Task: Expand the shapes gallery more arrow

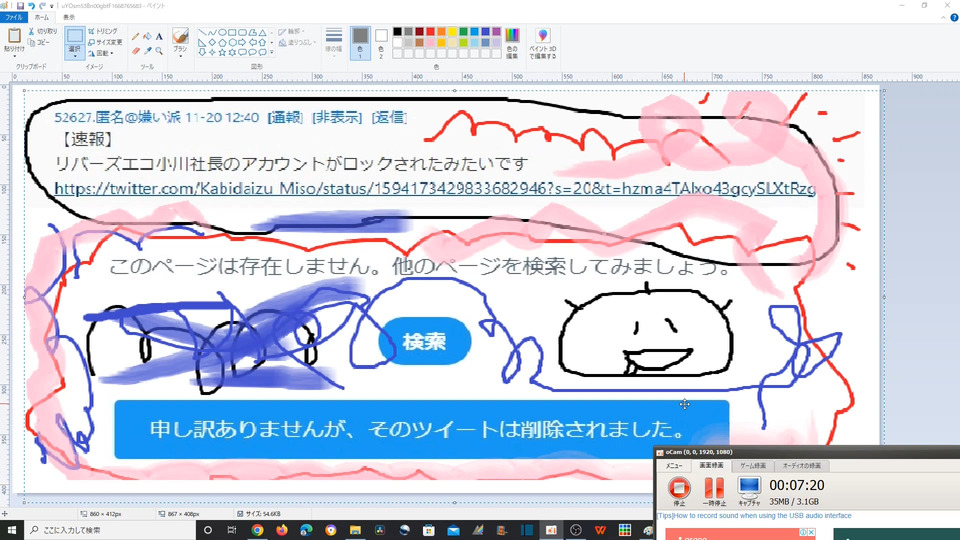Action: coord(272,53)
